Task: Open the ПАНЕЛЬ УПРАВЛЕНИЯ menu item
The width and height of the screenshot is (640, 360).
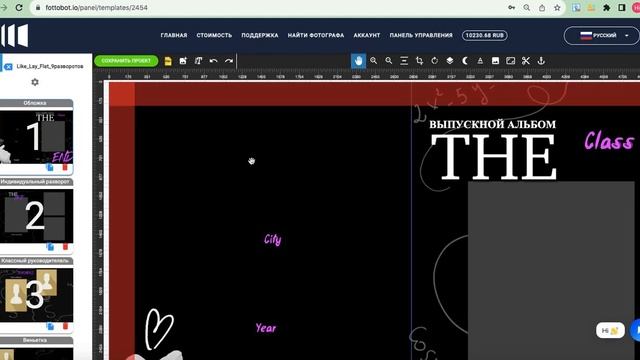Action: click(421, 36)
